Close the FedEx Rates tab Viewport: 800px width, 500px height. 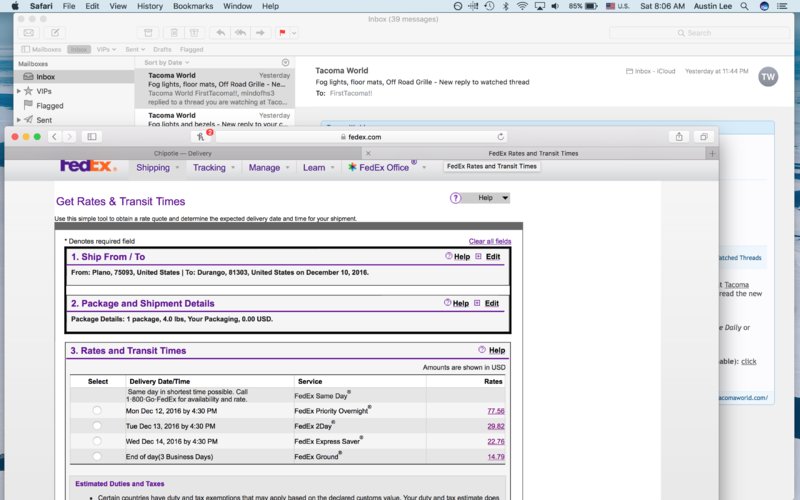pyautogui.click(x=368, y=153)
